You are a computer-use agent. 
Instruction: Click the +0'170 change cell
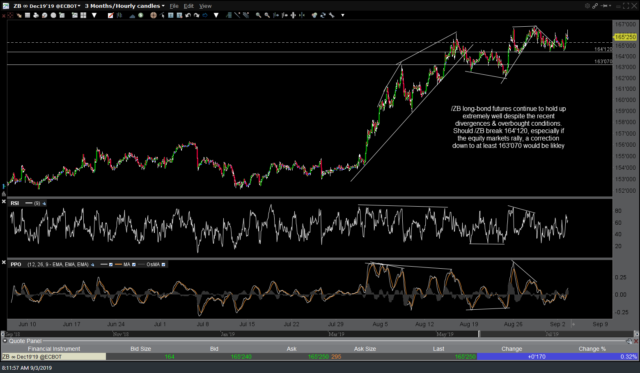(x=511, y=357)
